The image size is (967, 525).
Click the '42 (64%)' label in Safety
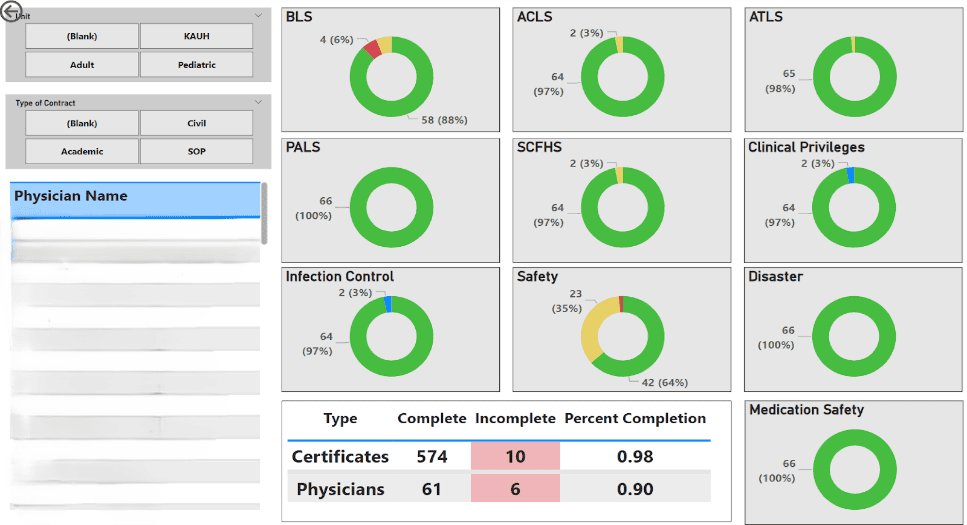pos(665,382)
